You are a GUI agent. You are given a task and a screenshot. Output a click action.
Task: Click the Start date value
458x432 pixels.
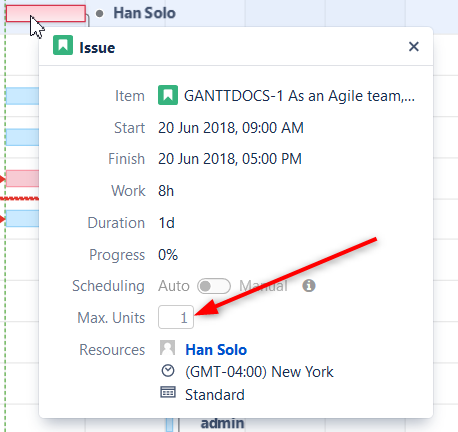tap(231, 128)
